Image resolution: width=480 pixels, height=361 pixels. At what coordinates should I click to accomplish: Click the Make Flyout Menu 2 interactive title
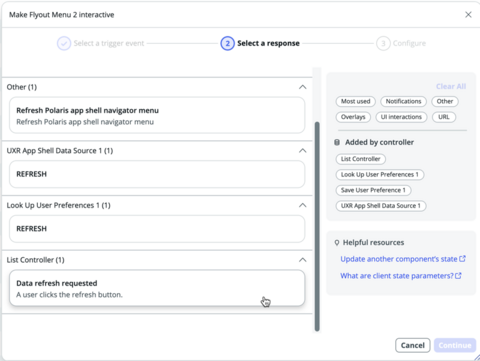62,15
